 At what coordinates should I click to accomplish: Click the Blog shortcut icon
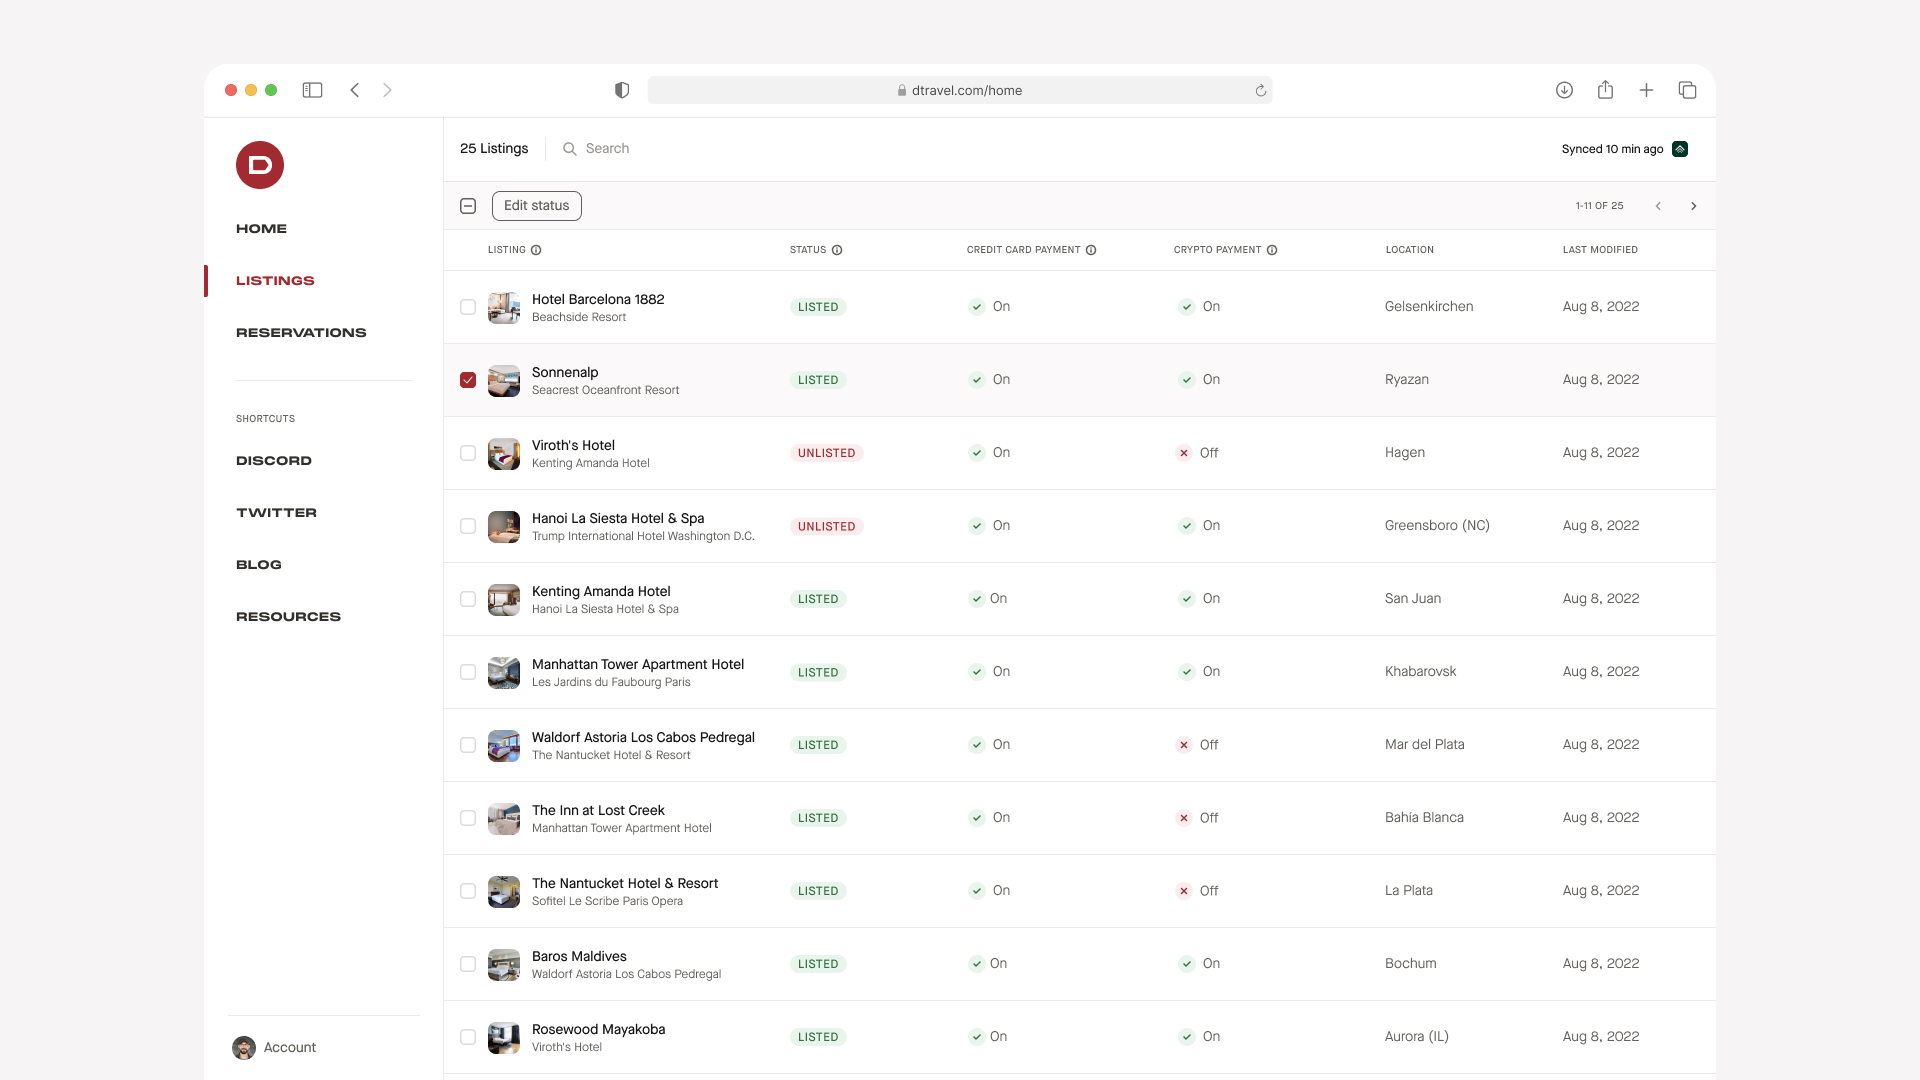(x=258, y=564)
